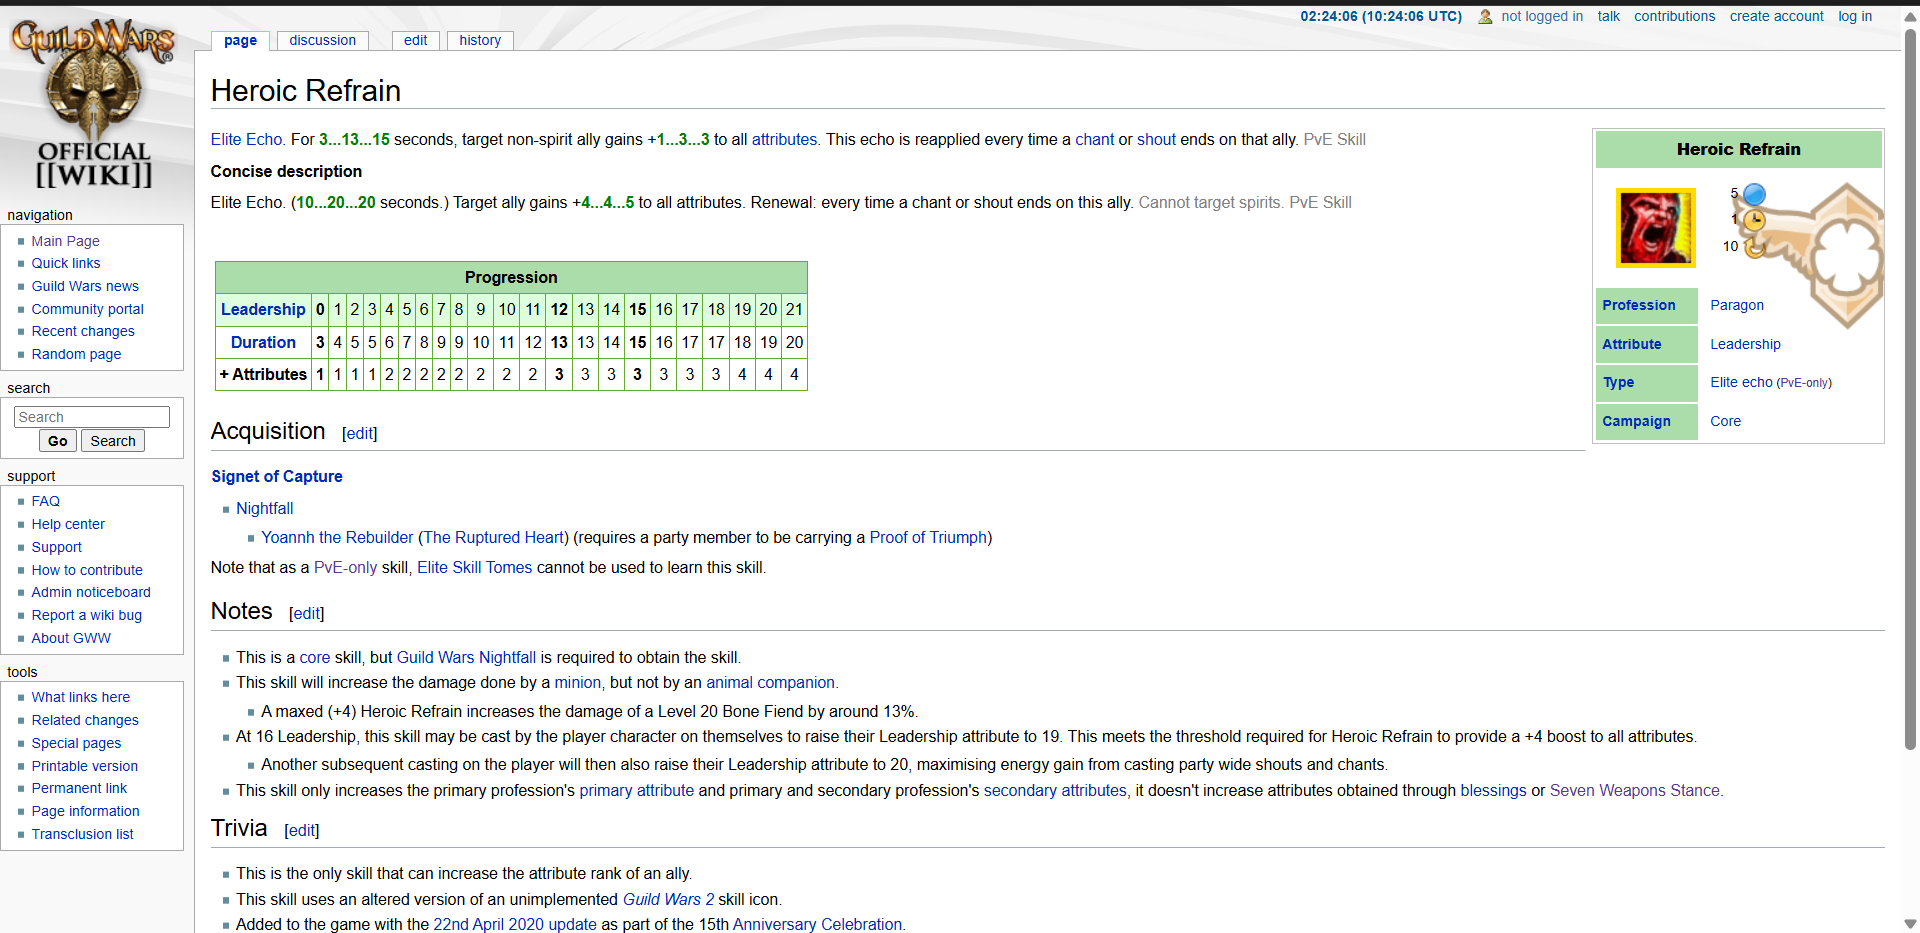
Task: Open animal companion link
Action: [770, 682]
